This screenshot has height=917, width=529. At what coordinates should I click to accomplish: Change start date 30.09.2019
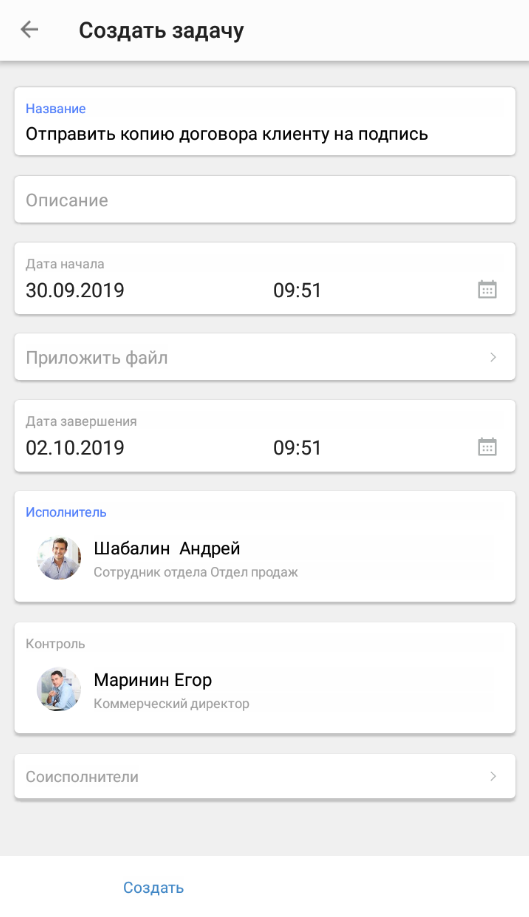(75, 290)
